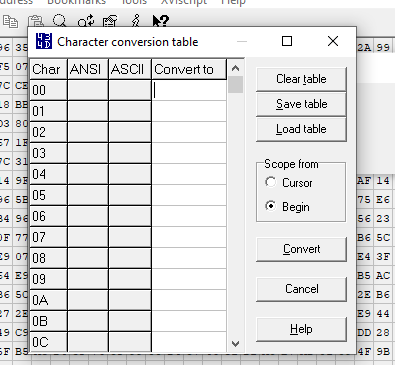Click the Convert to cell for row 09
395x365 pixels.
click(189, 279)
